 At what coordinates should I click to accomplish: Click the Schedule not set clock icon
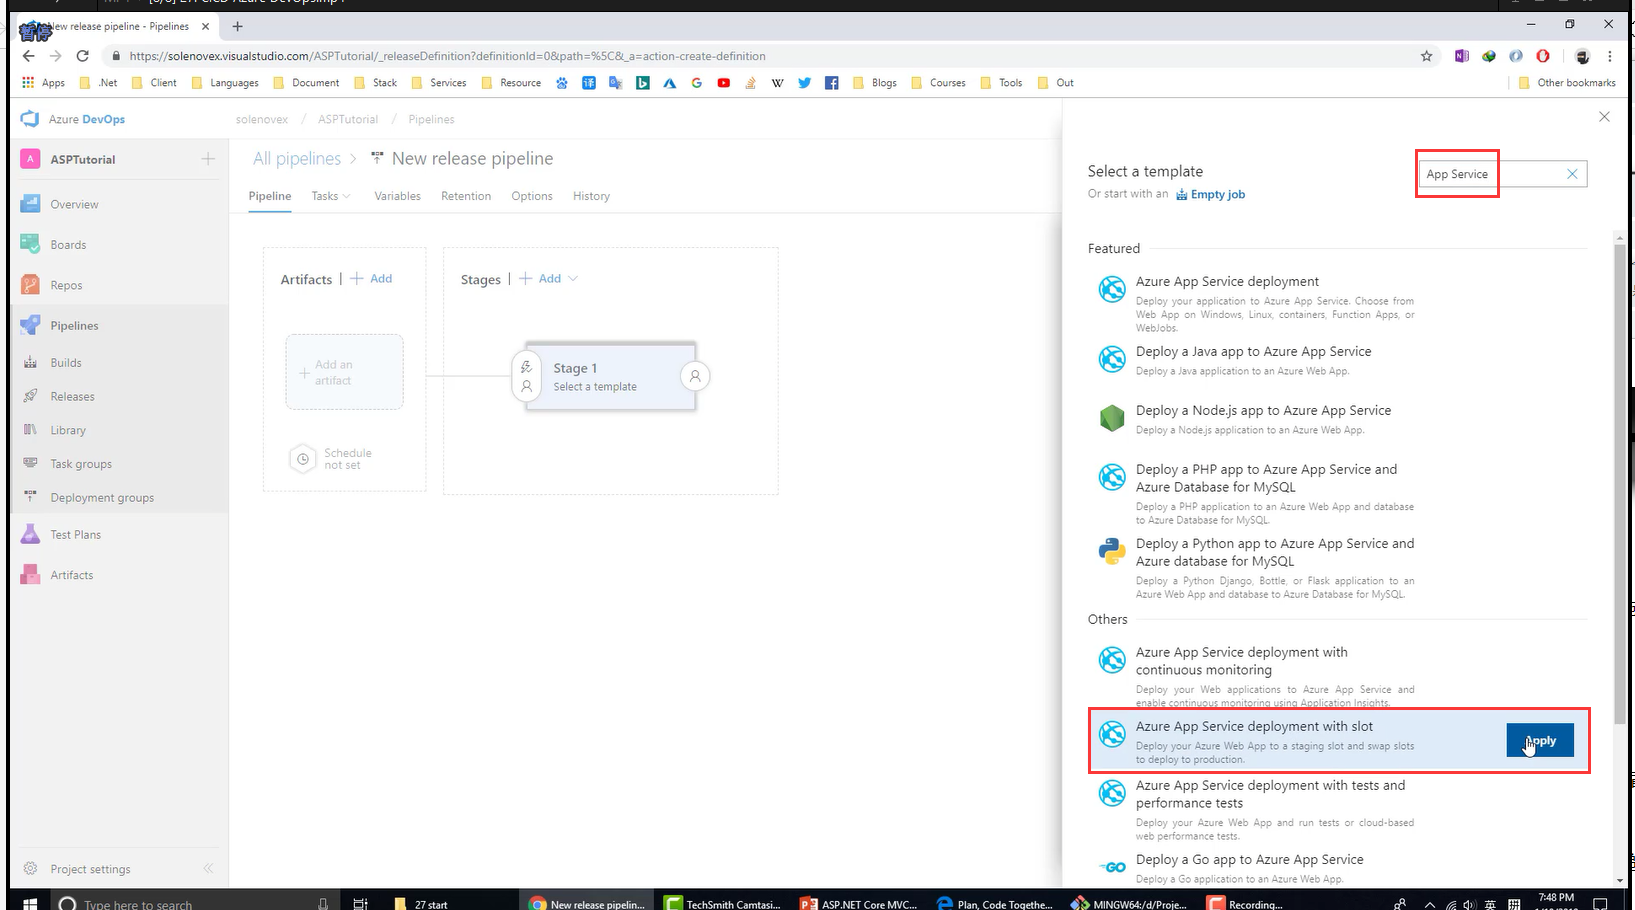[302, 459]
